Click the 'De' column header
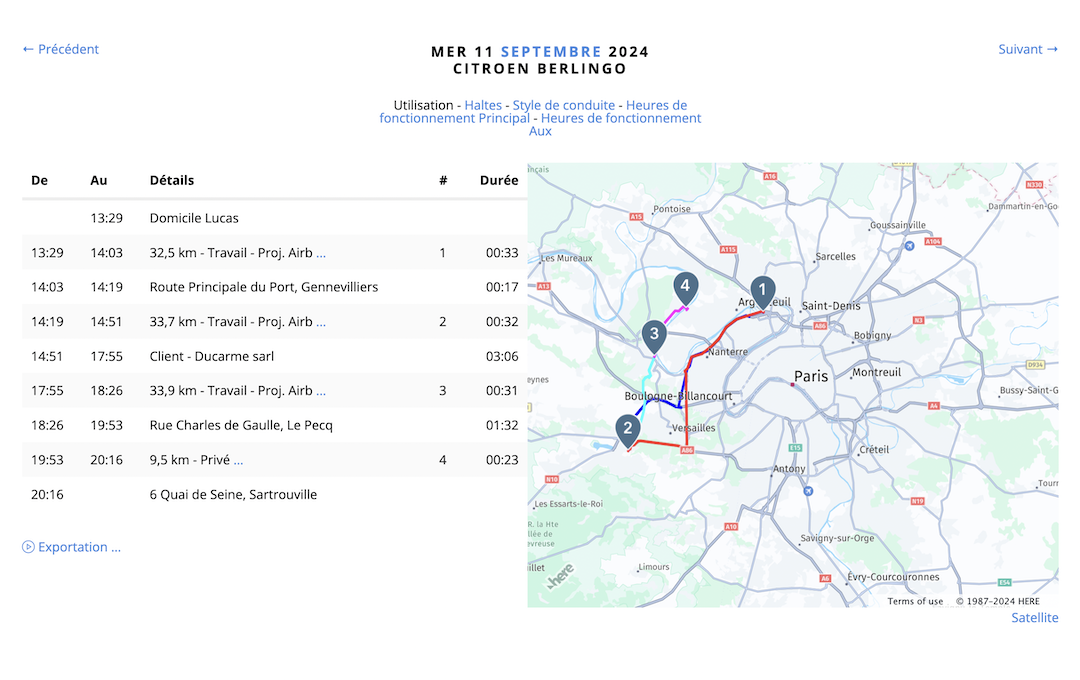 (x=39, y=181)
